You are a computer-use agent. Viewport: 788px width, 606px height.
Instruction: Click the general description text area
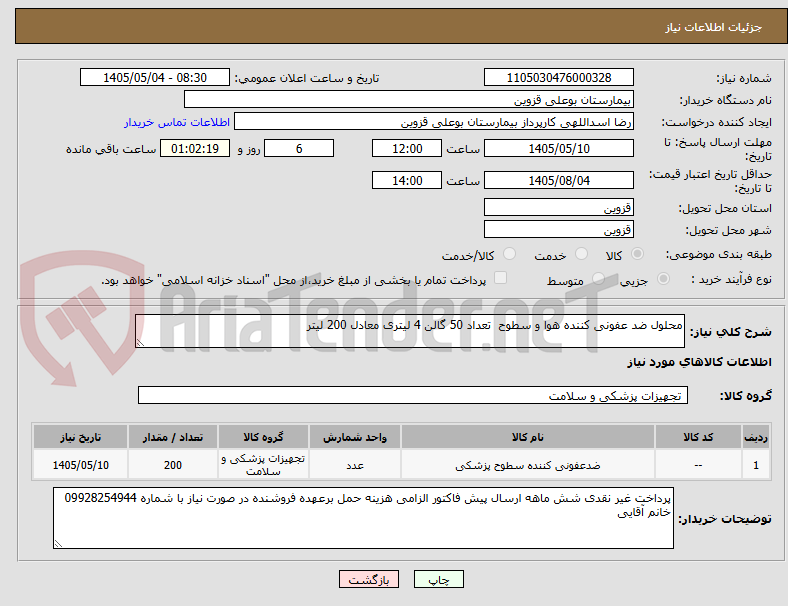pos(410,331)
